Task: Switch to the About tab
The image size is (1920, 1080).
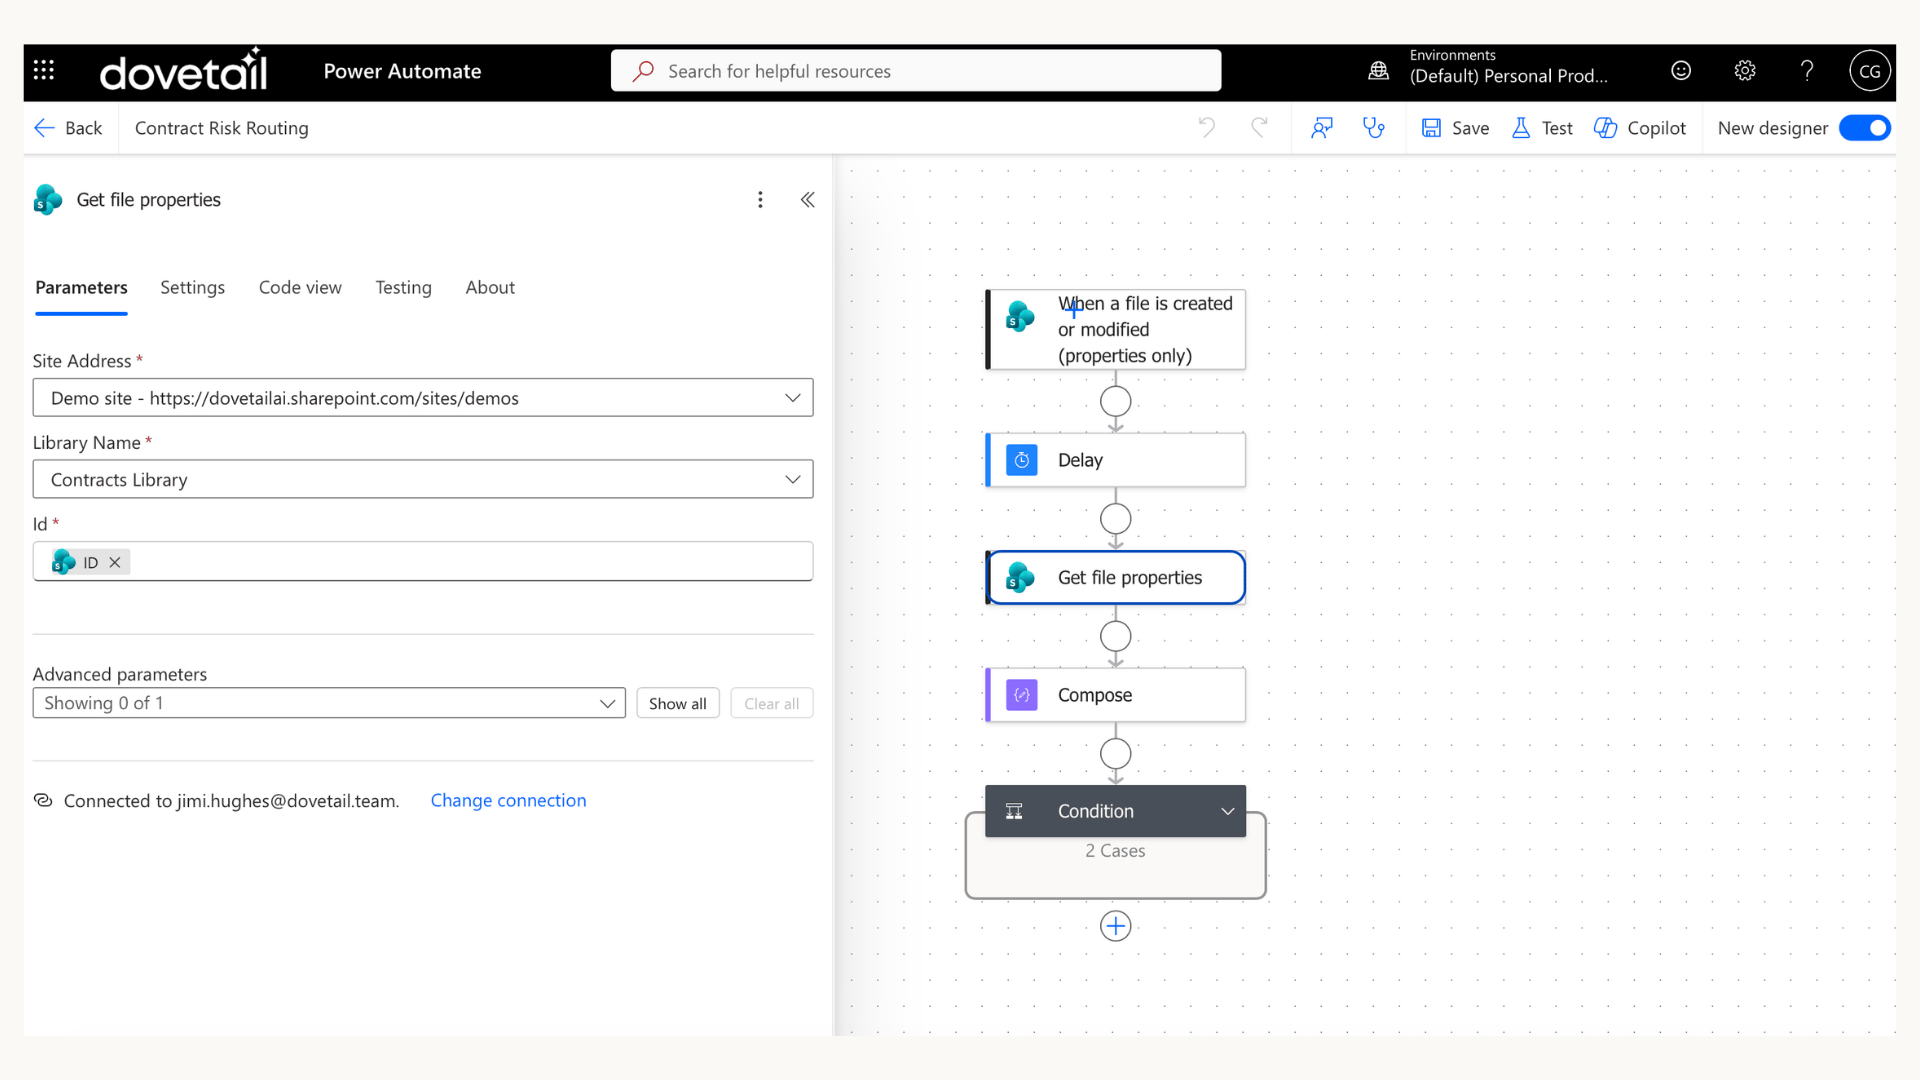Action: [x=490, y=288]
